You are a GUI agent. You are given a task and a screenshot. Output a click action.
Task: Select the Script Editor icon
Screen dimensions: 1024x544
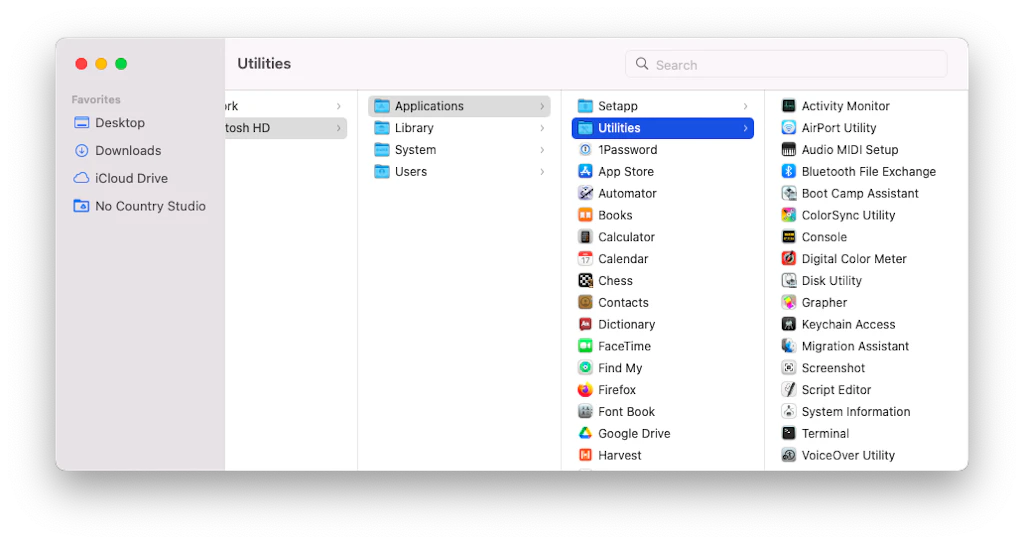pos(788,390)
